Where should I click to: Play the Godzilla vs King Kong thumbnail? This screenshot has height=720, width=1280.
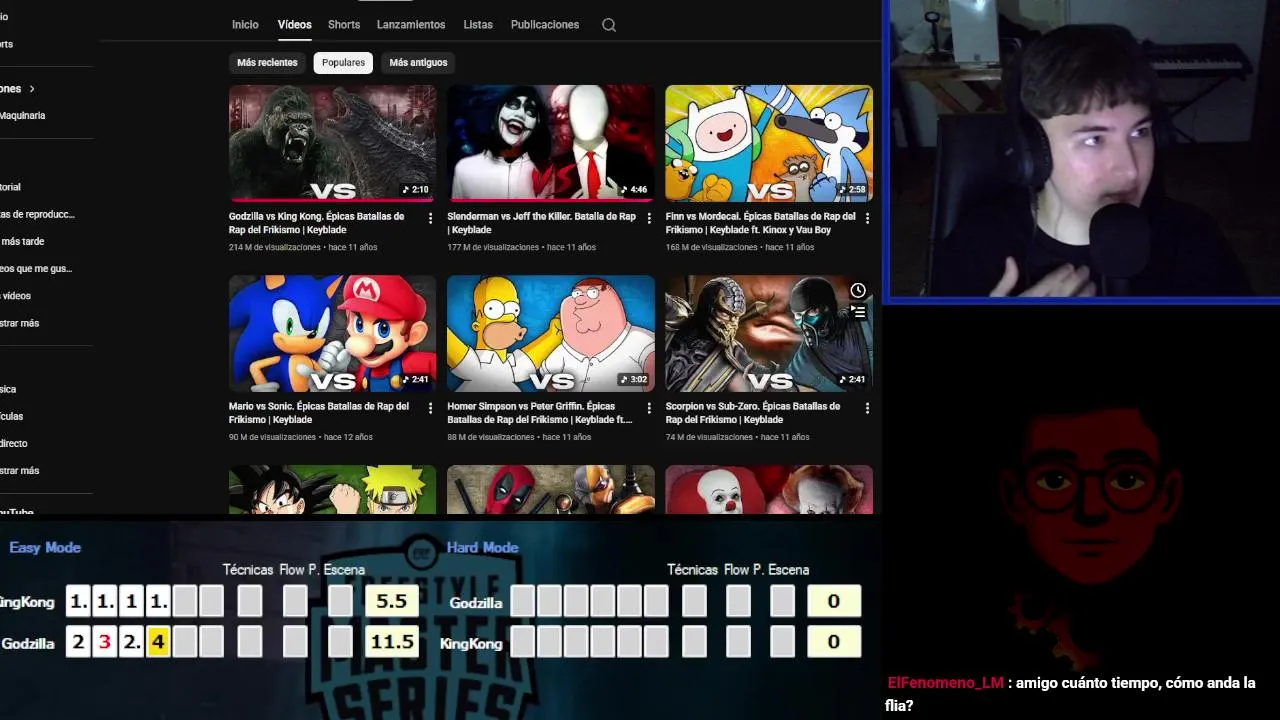coord(332,143)
